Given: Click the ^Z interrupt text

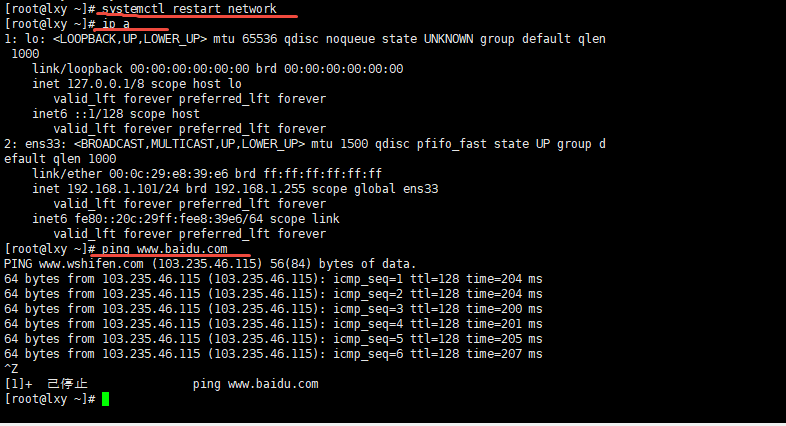Looking at the screenshot, I should [11, 369].
